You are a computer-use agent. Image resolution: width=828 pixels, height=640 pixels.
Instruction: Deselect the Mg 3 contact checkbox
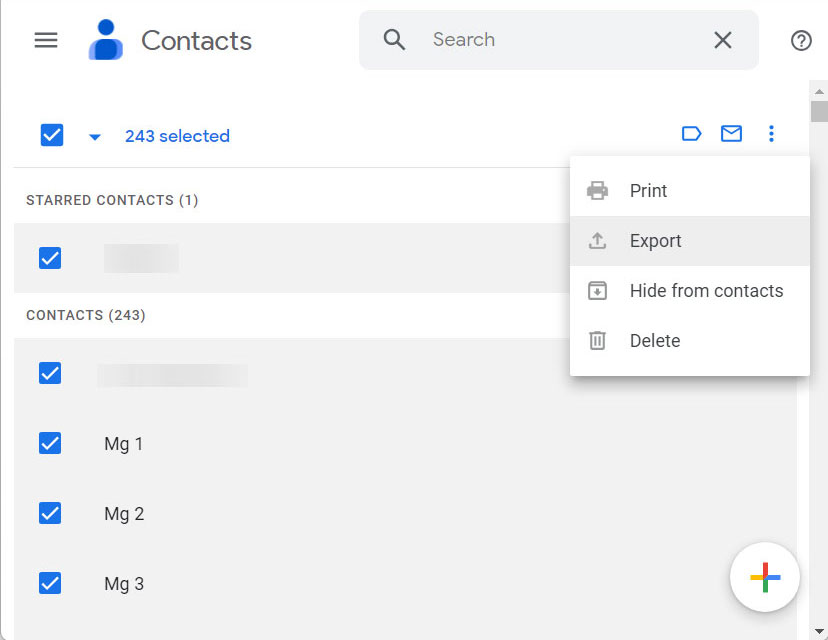(x=50, y=583)
